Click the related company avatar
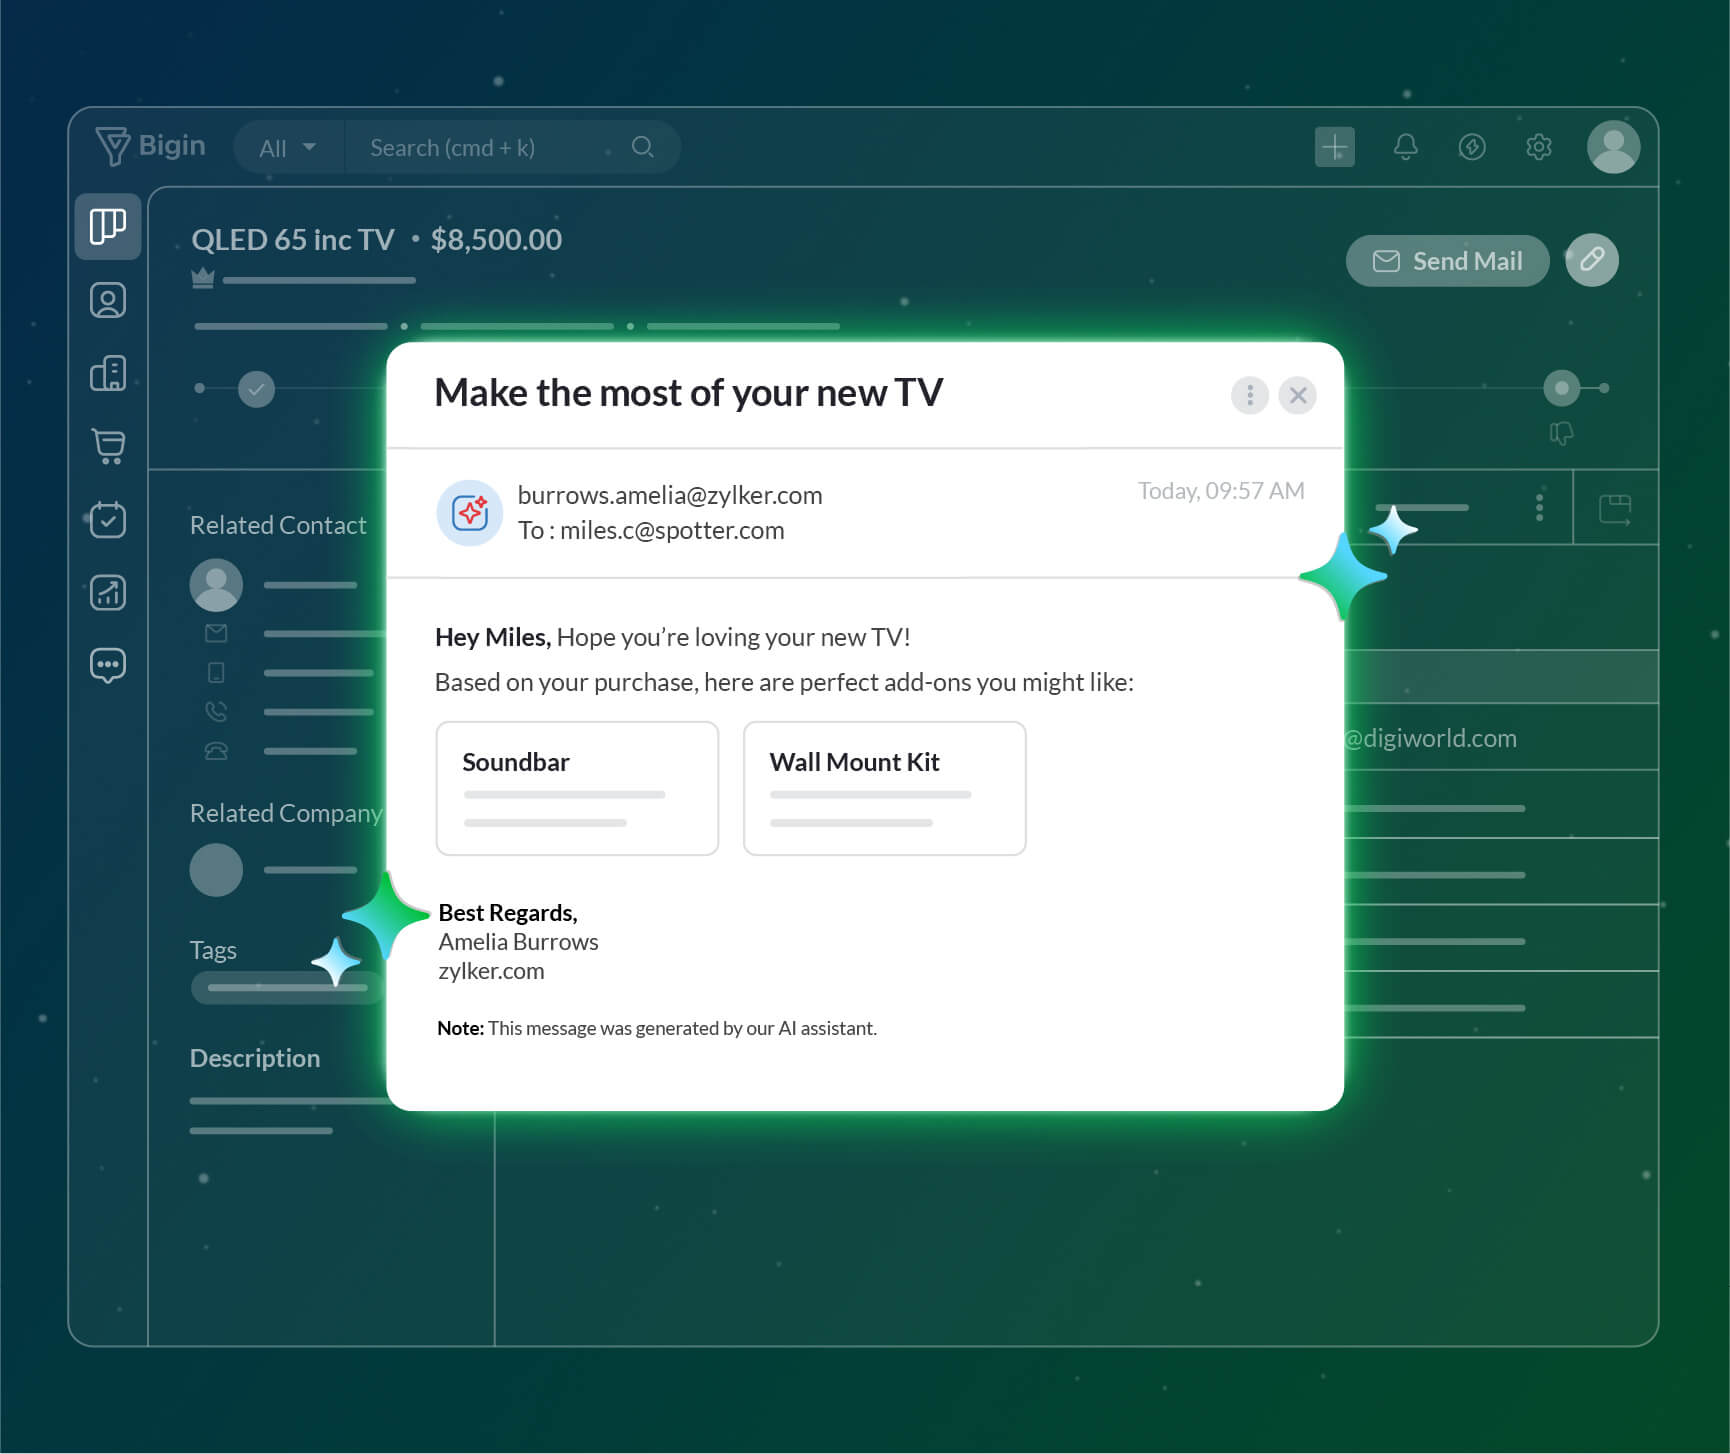Viewport: 1730px width, 1454px height. [x=216, y=870]
